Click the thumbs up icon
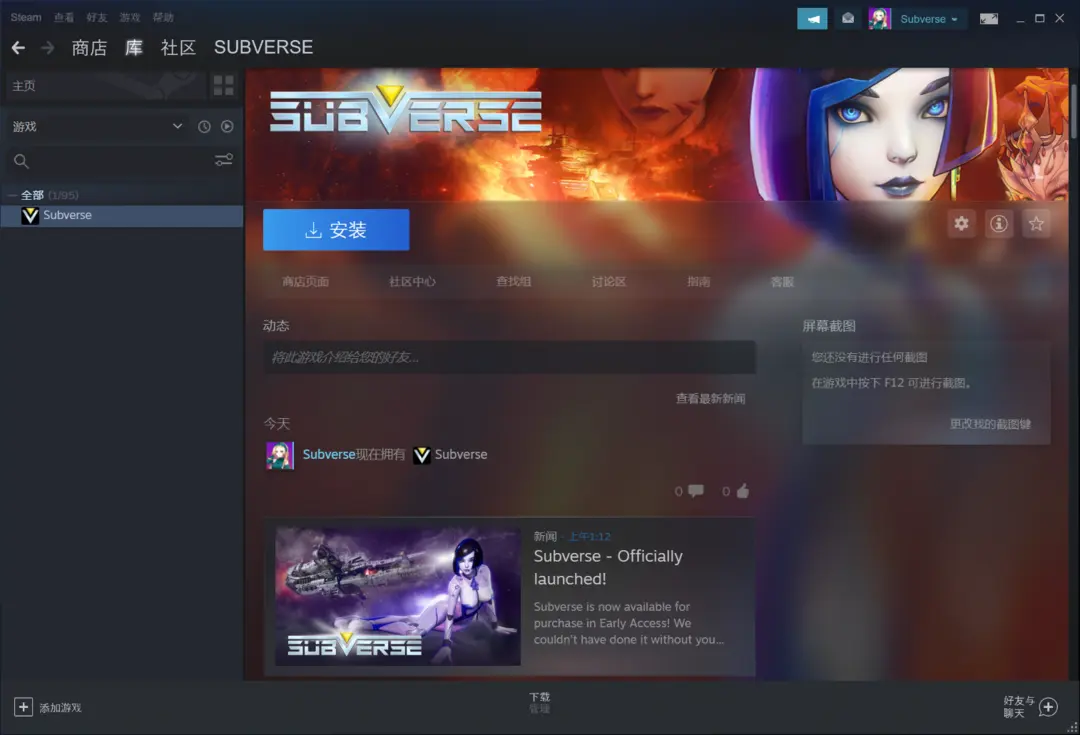Screen dimensions: 1080x735 [742, 490]
